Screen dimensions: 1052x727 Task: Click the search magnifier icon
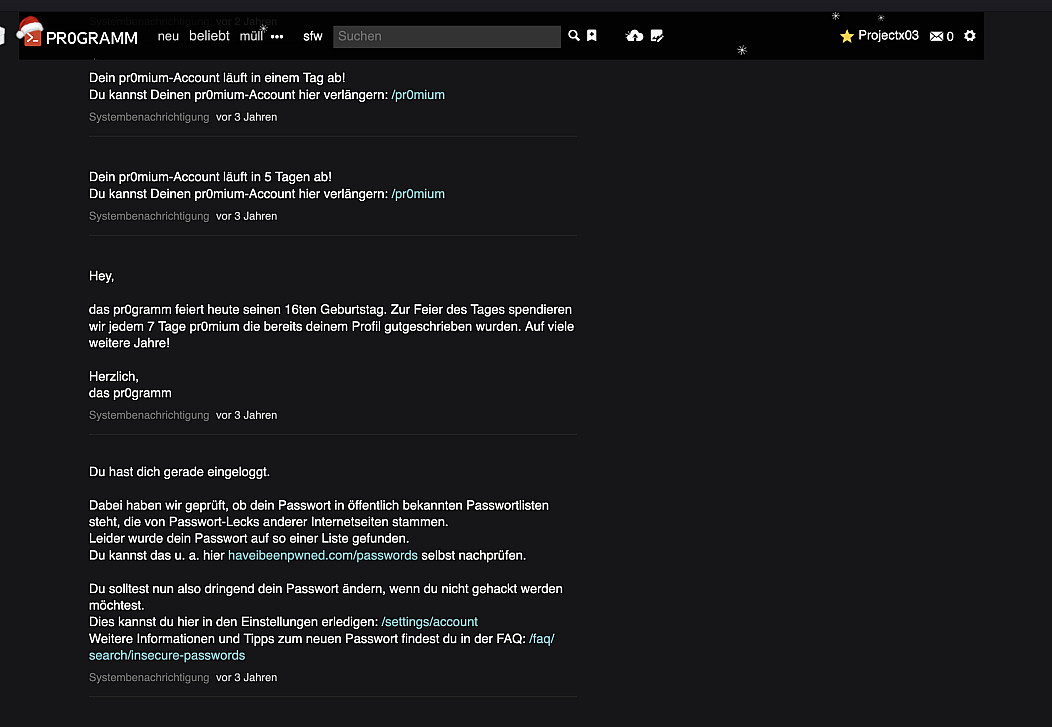tap(574, 36)
